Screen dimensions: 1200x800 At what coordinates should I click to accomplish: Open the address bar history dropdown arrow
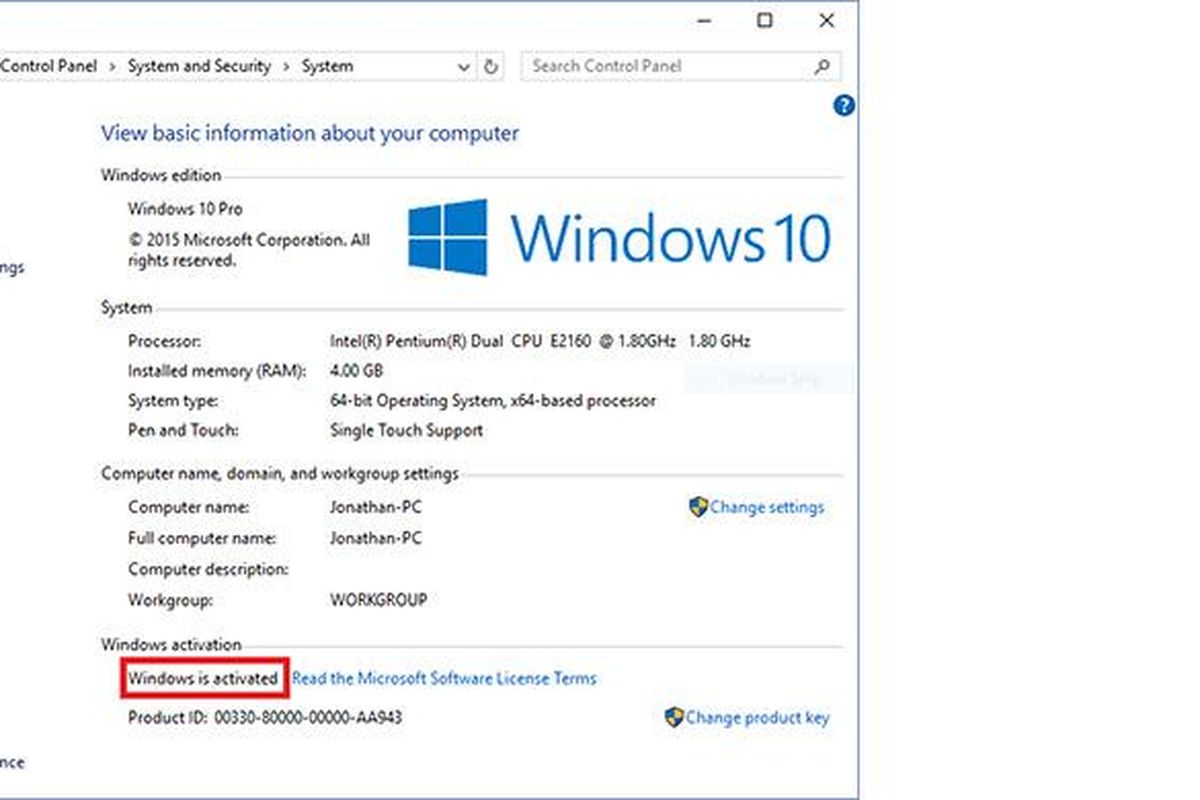(x=464, y=67)
